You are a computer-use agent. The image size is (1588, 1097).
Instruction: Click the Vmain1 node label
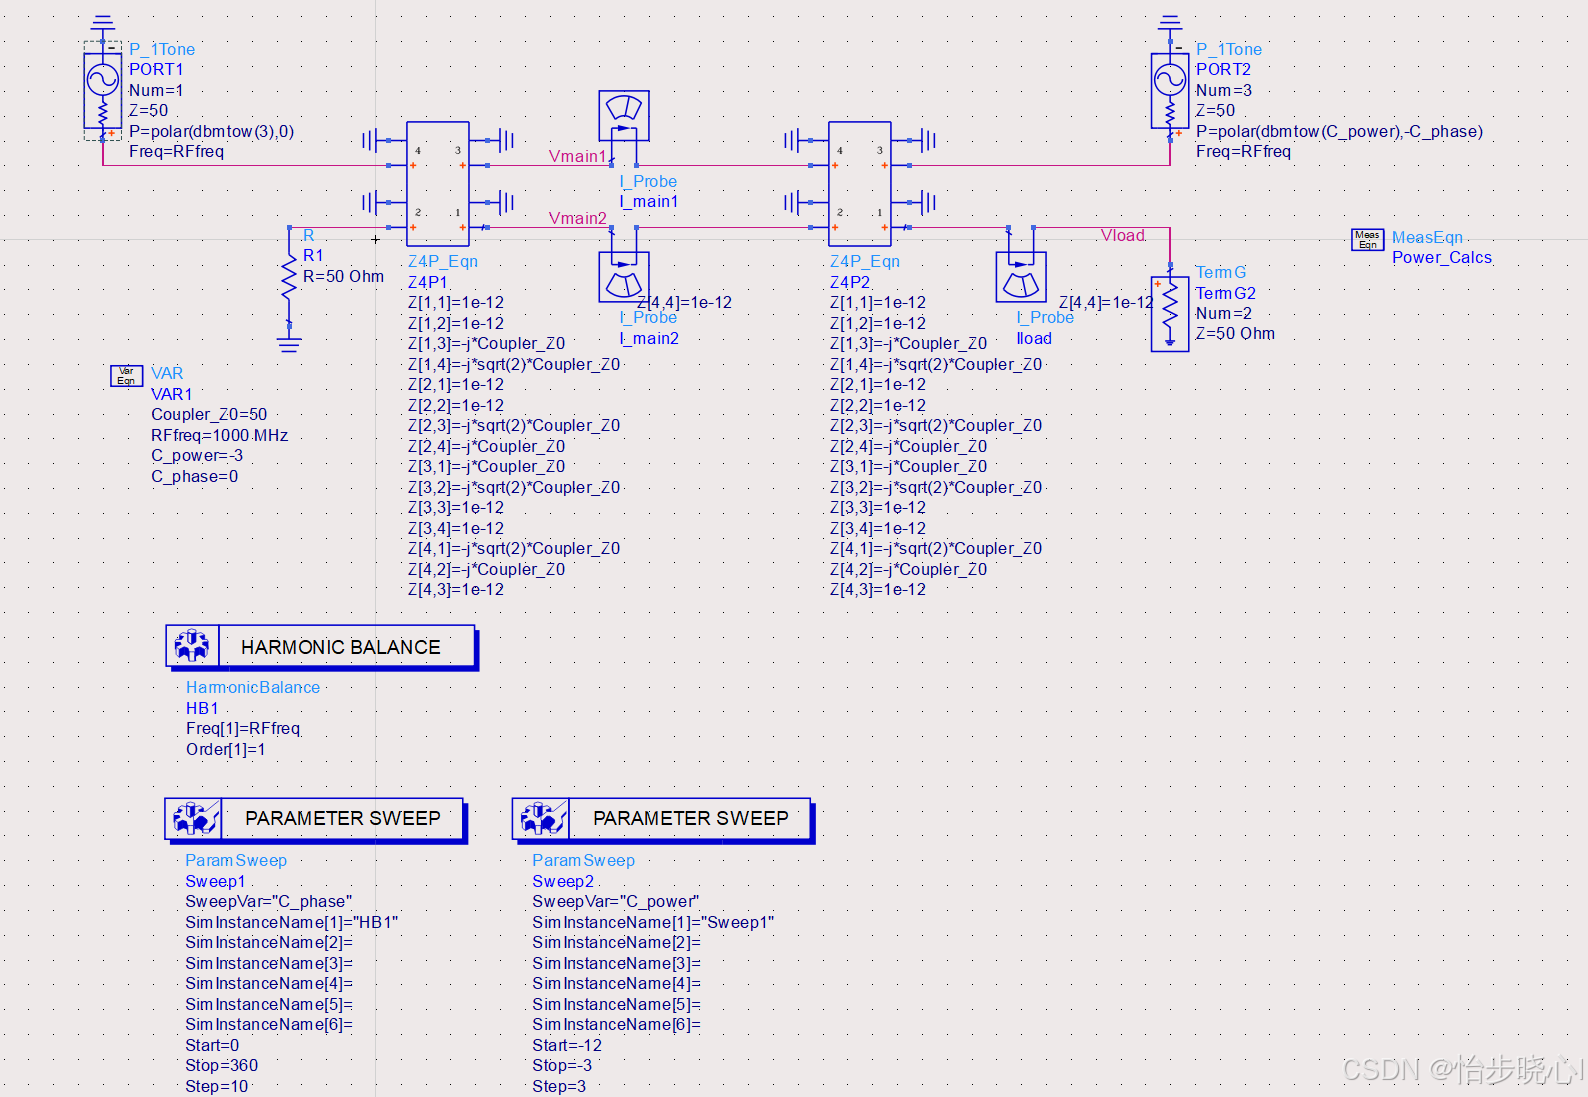[578, 156]
